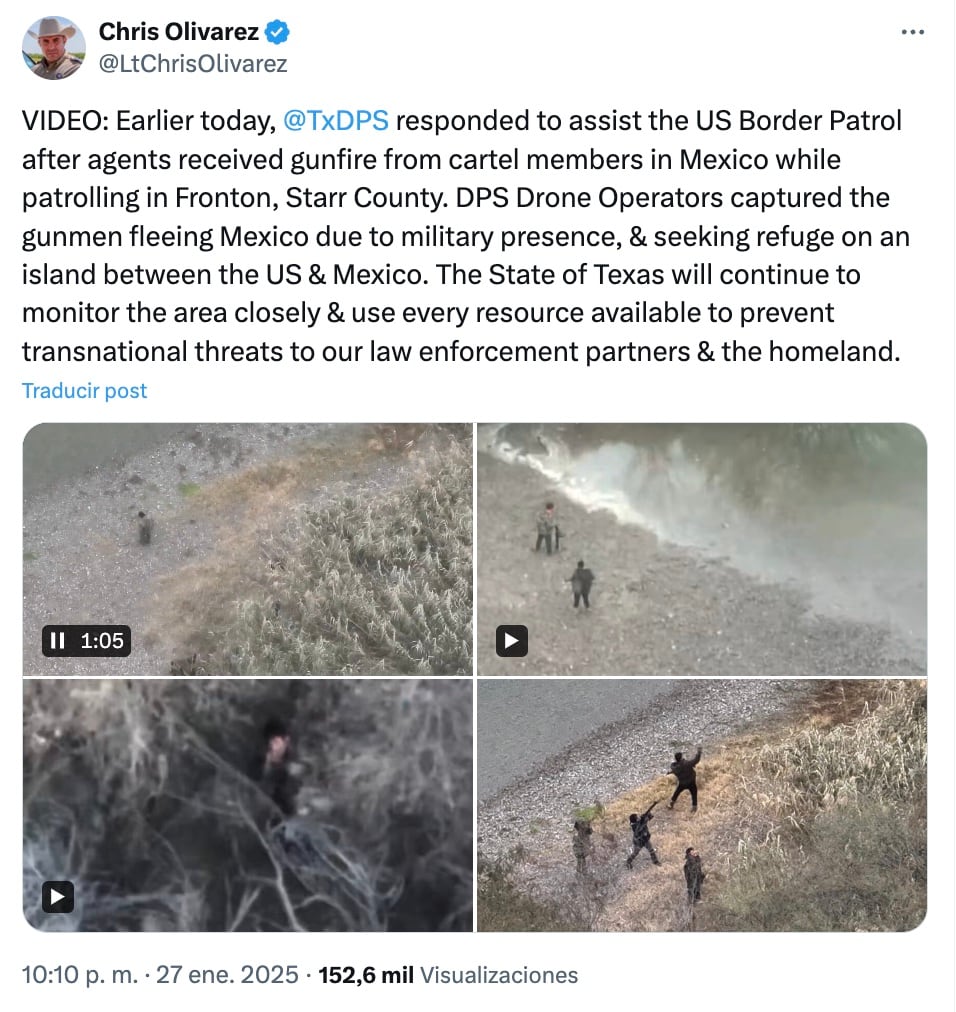Click the Traducir post link
The width and height of the screenshot is (956, 1012).
click(x=85, y=390)
